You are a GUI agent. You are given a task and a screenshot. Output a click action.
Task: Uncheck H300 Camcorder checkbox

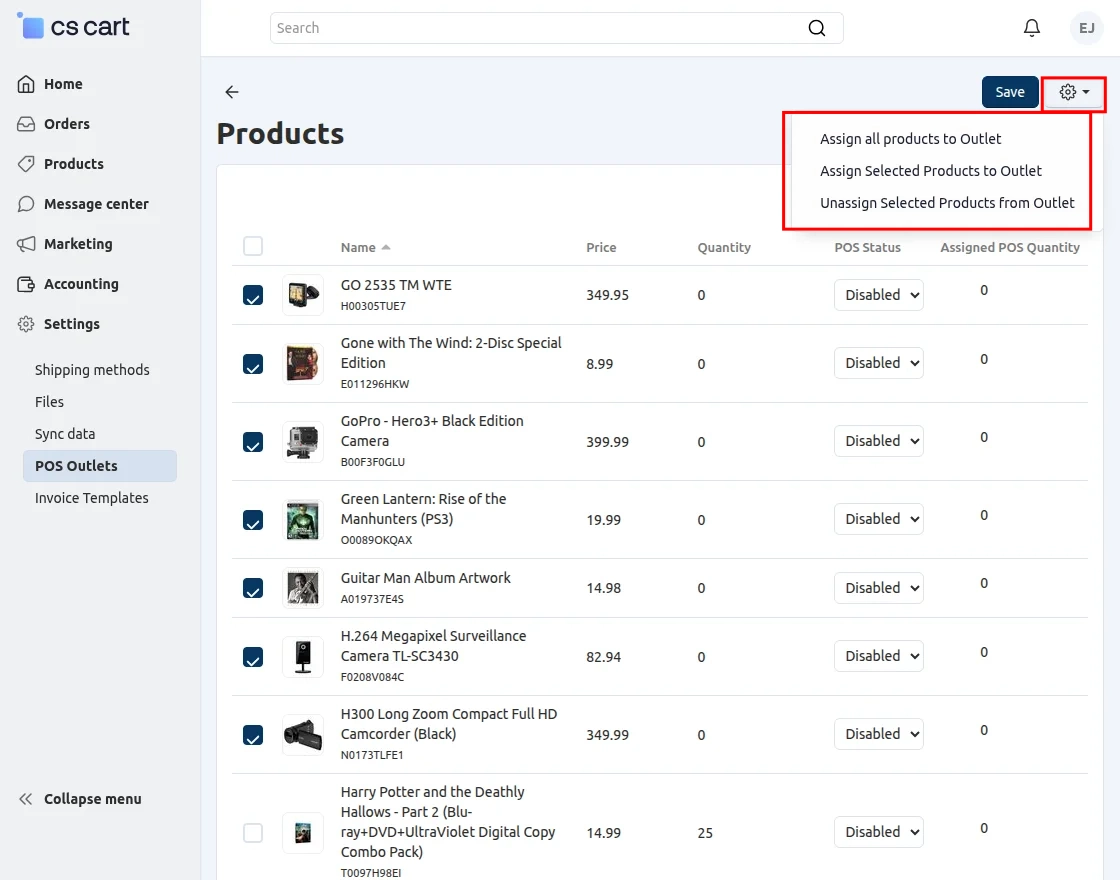[253, 735]
